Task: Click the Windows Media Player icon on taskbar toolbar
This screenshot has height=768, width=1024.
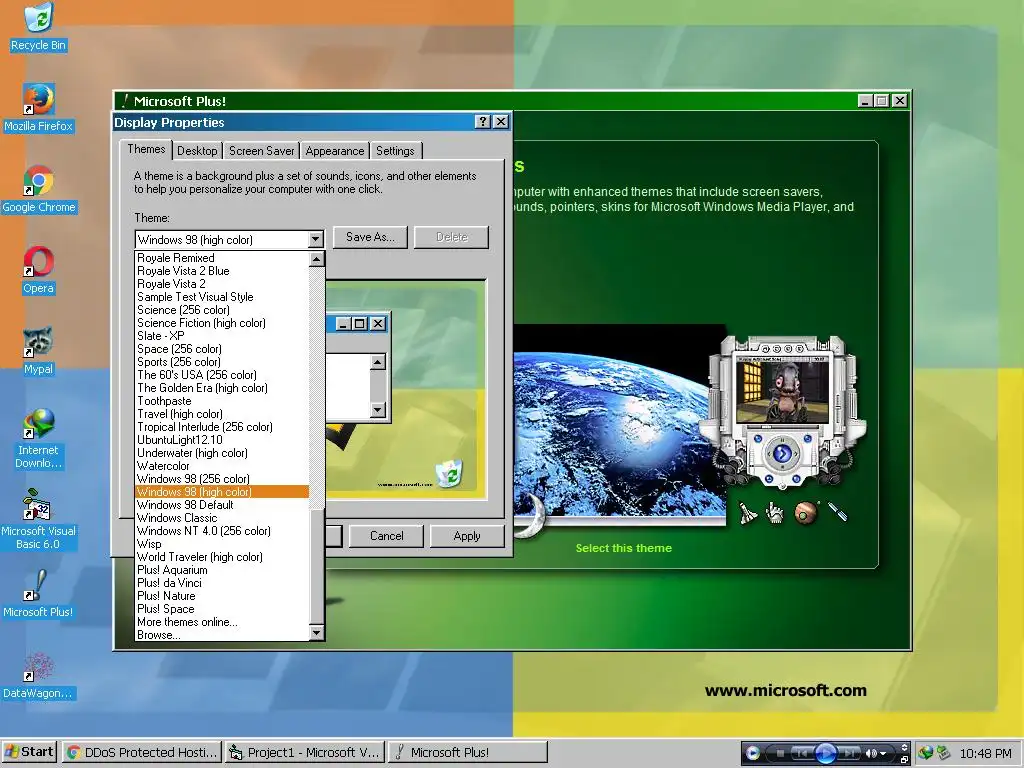Action: click(752, 753)
